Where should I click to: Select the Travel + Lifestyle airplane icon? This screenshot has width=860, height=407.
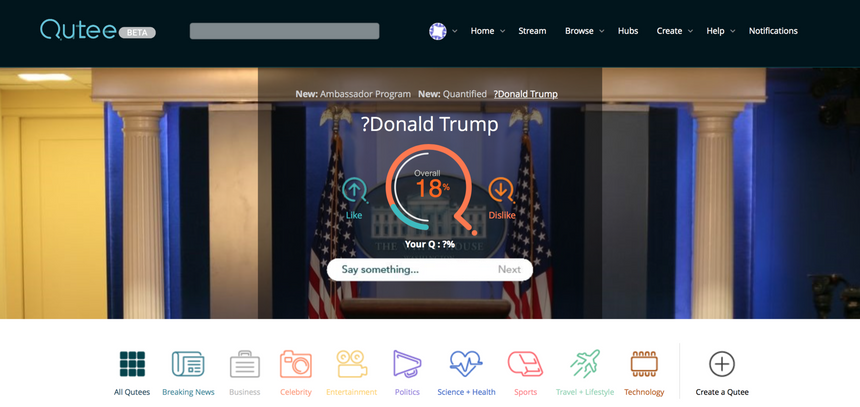(585, 363)
